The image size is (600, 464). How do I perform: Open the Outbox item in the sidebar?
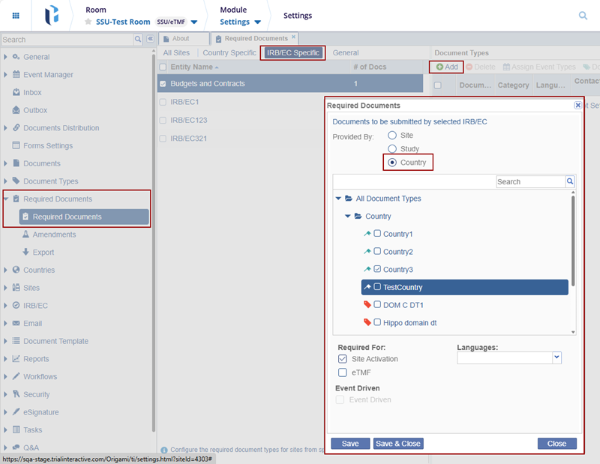(x=38, y=110)
